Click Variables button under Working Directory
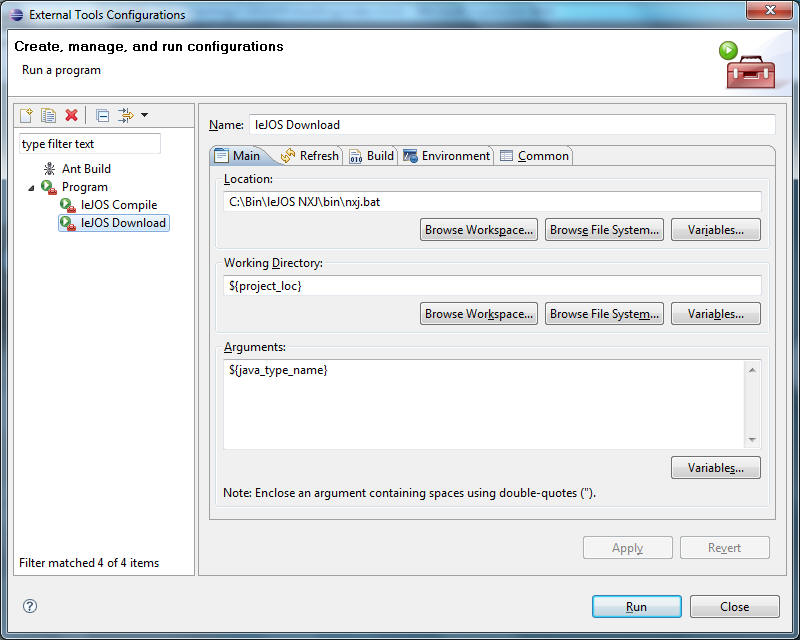This screenshot has width=800, height=640. coord(715,313)
